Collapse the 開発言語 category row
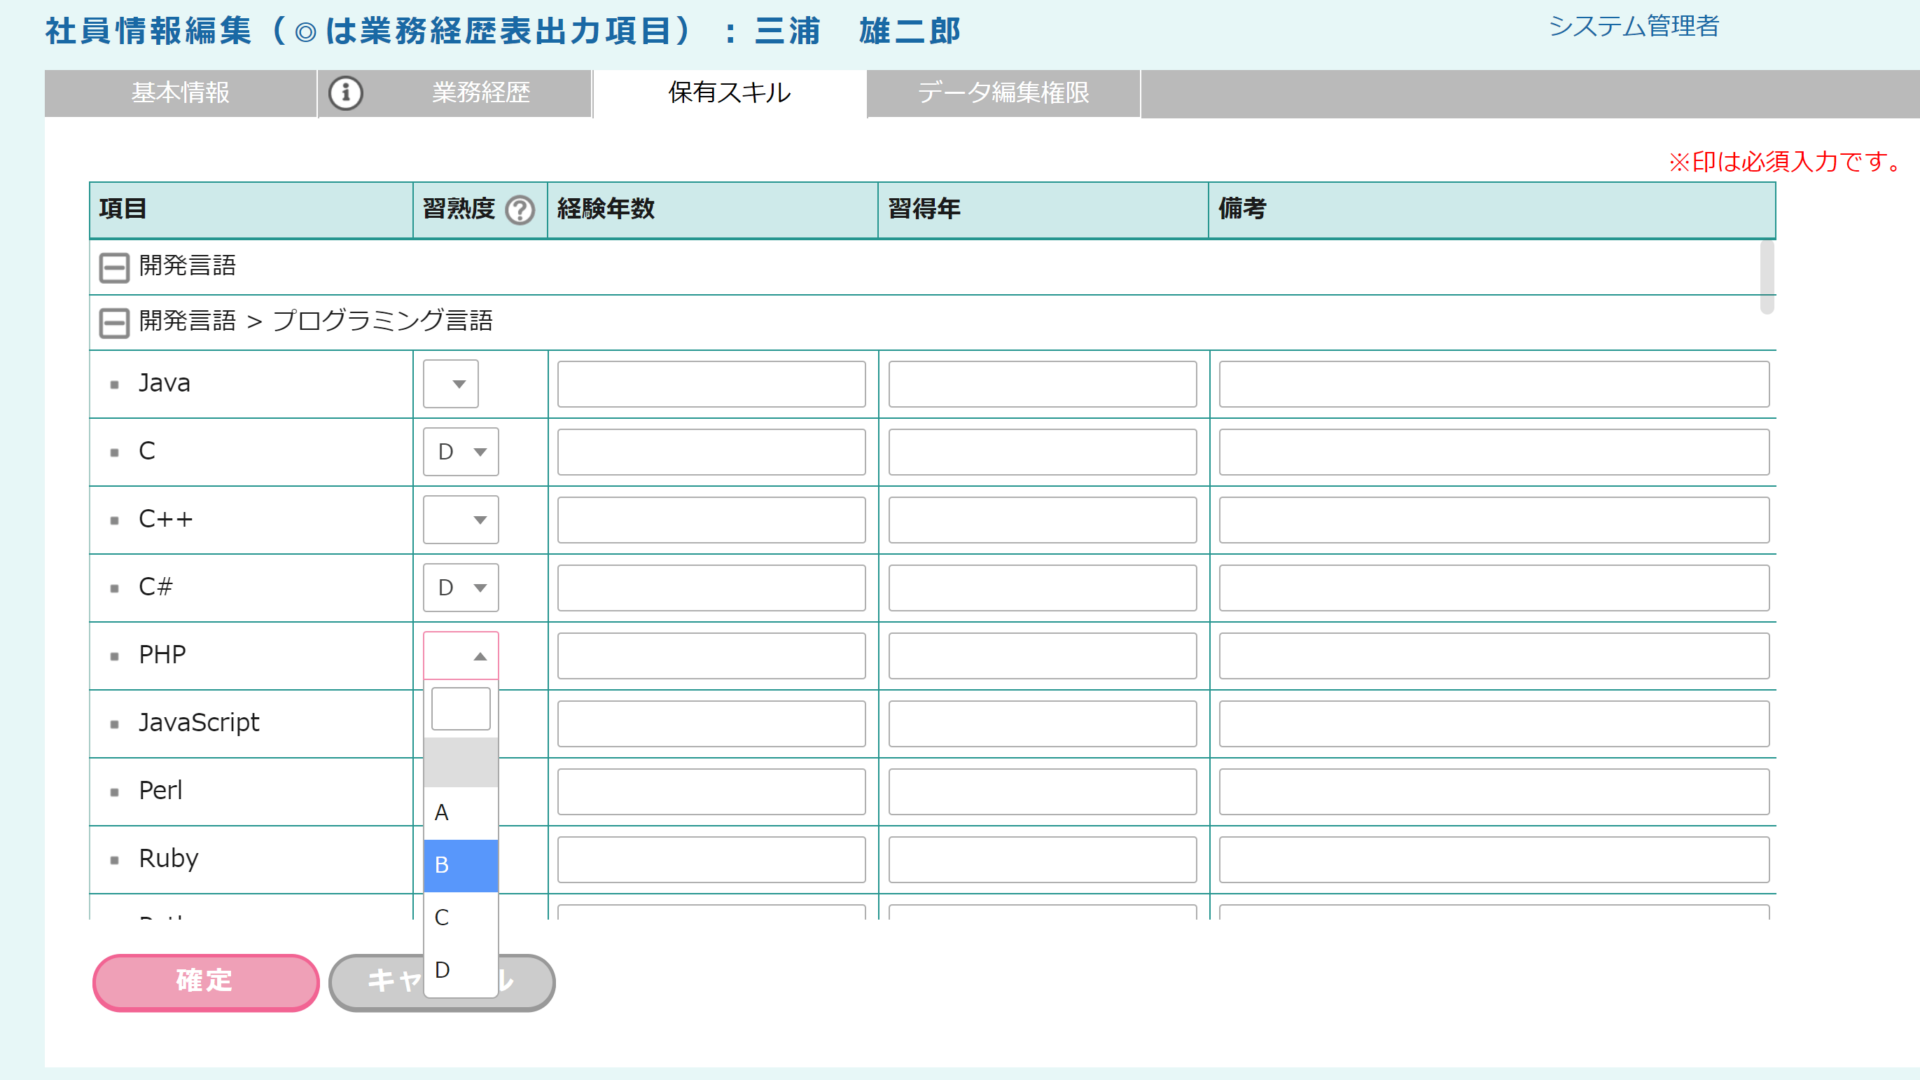1920x1080 pixels. tap(114, 267)
